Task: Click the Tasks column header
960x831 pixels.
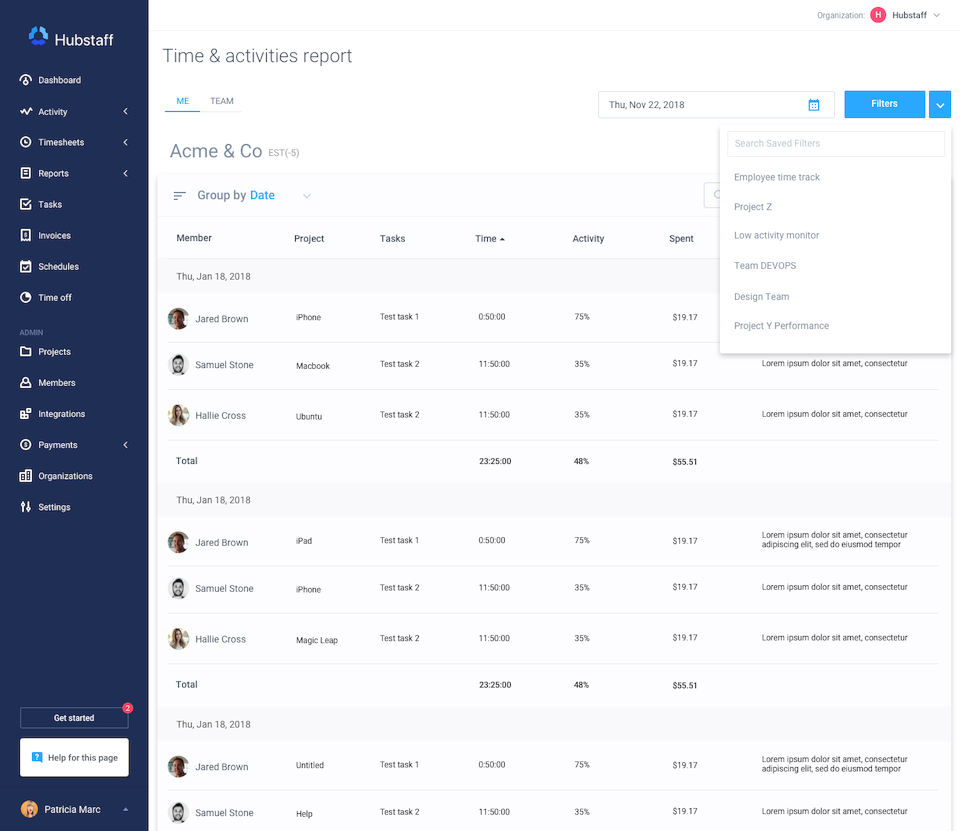Action: [392, 239]
